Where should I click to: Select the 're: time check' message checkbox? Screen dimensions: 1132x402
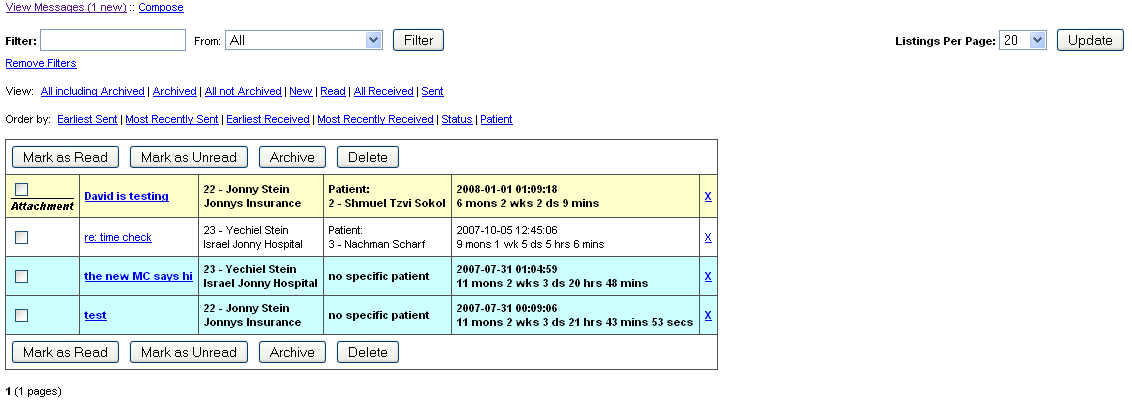click(x=21, y=237)
